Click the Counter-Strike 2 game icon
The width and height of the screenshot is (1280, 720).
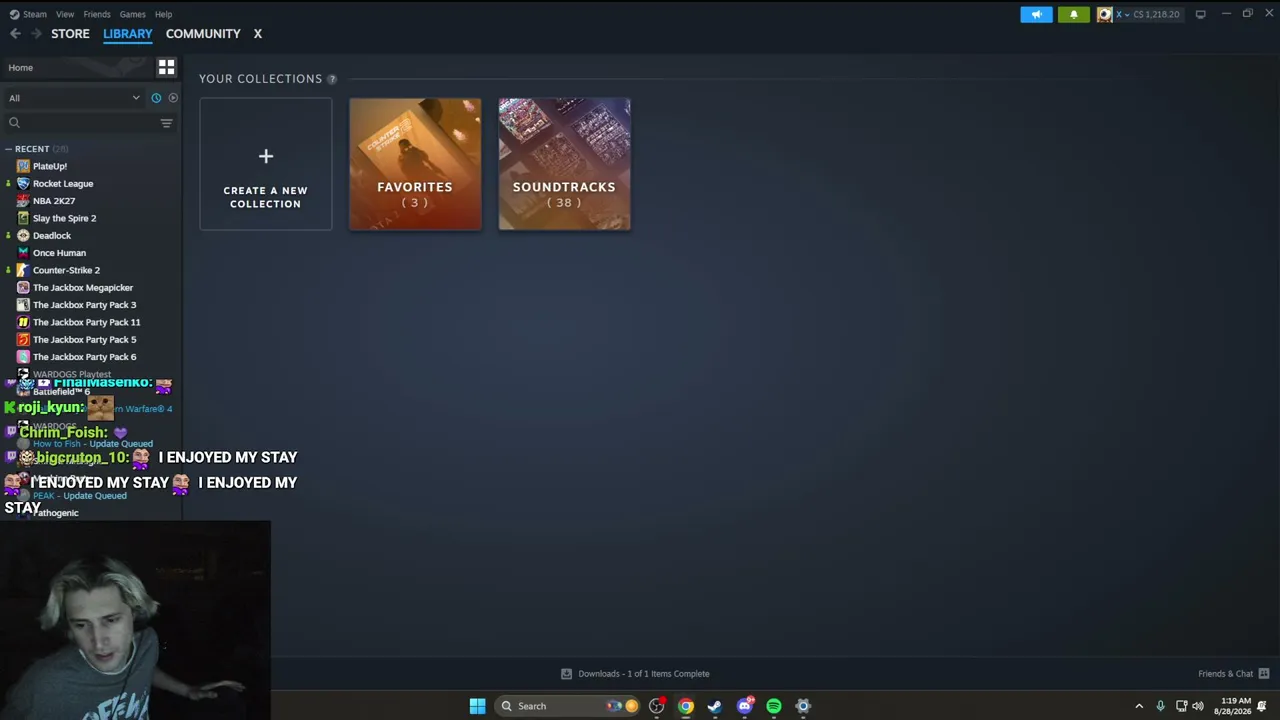point(23,270)
